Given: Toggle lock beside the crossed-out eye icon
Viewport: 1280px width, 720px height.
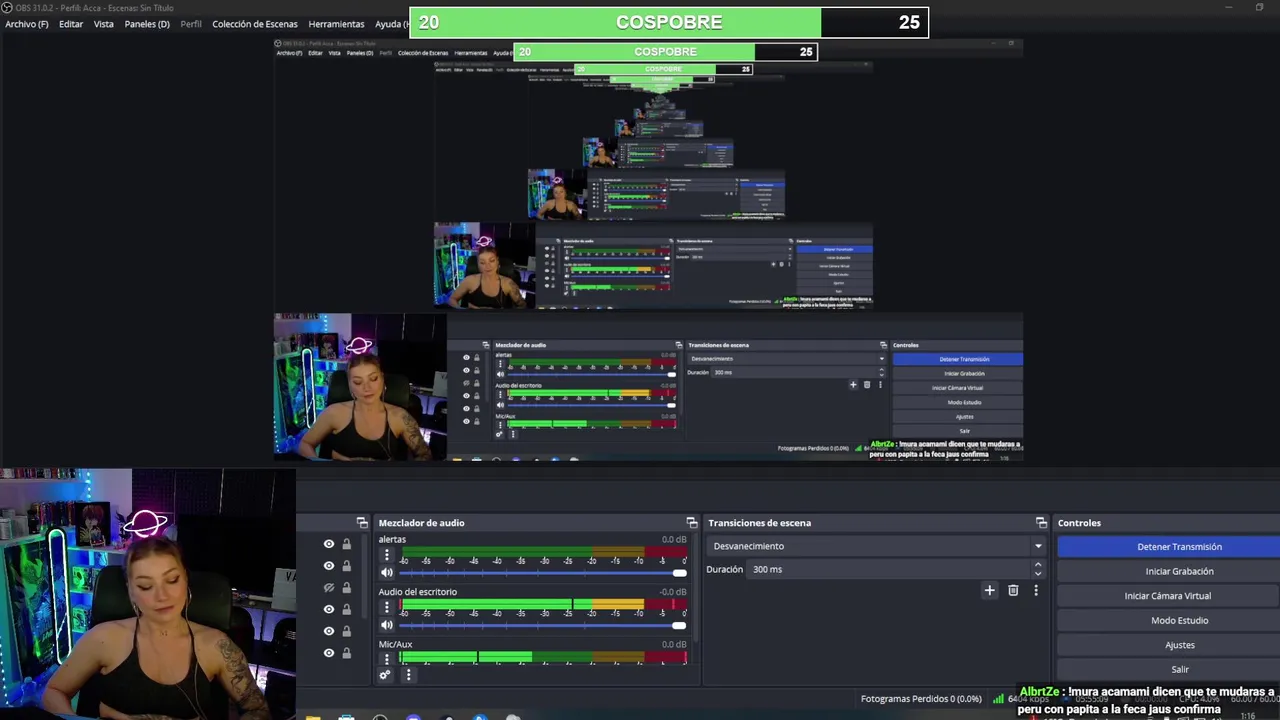Looking at the screenshot, I should [347, 588].
